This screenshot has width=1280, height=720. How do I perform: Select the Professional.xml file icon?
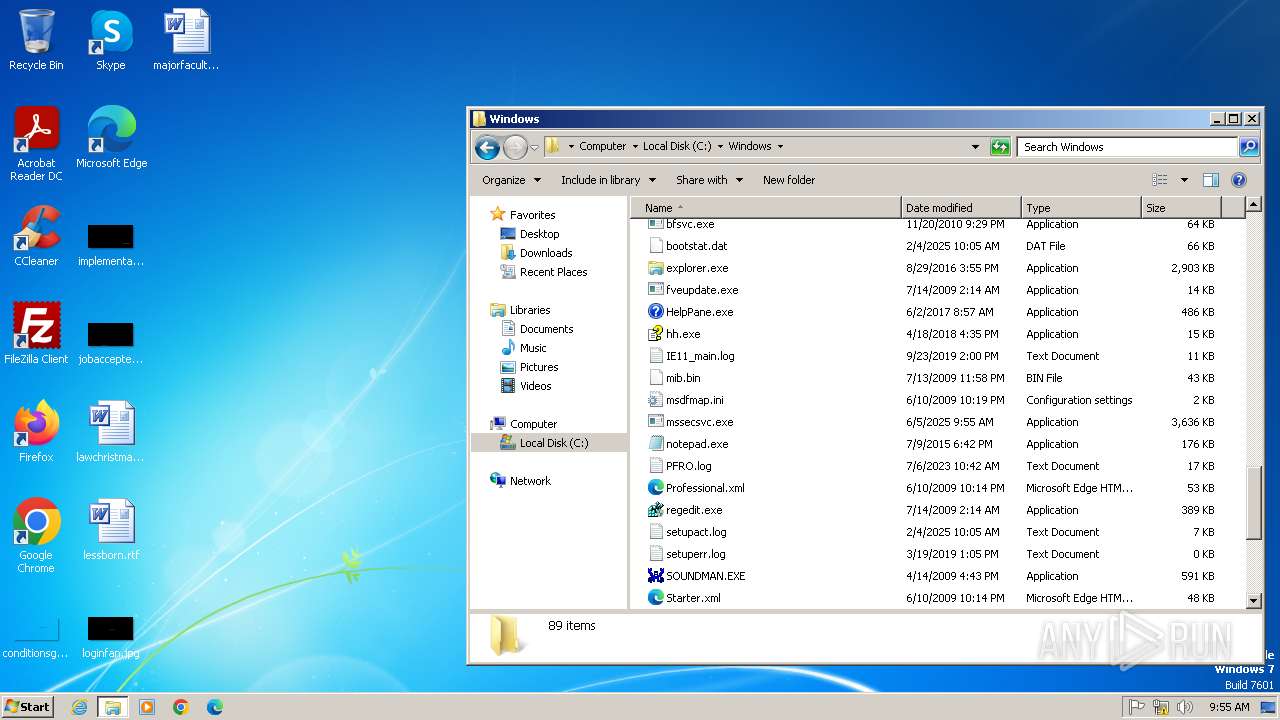point(656,488)
